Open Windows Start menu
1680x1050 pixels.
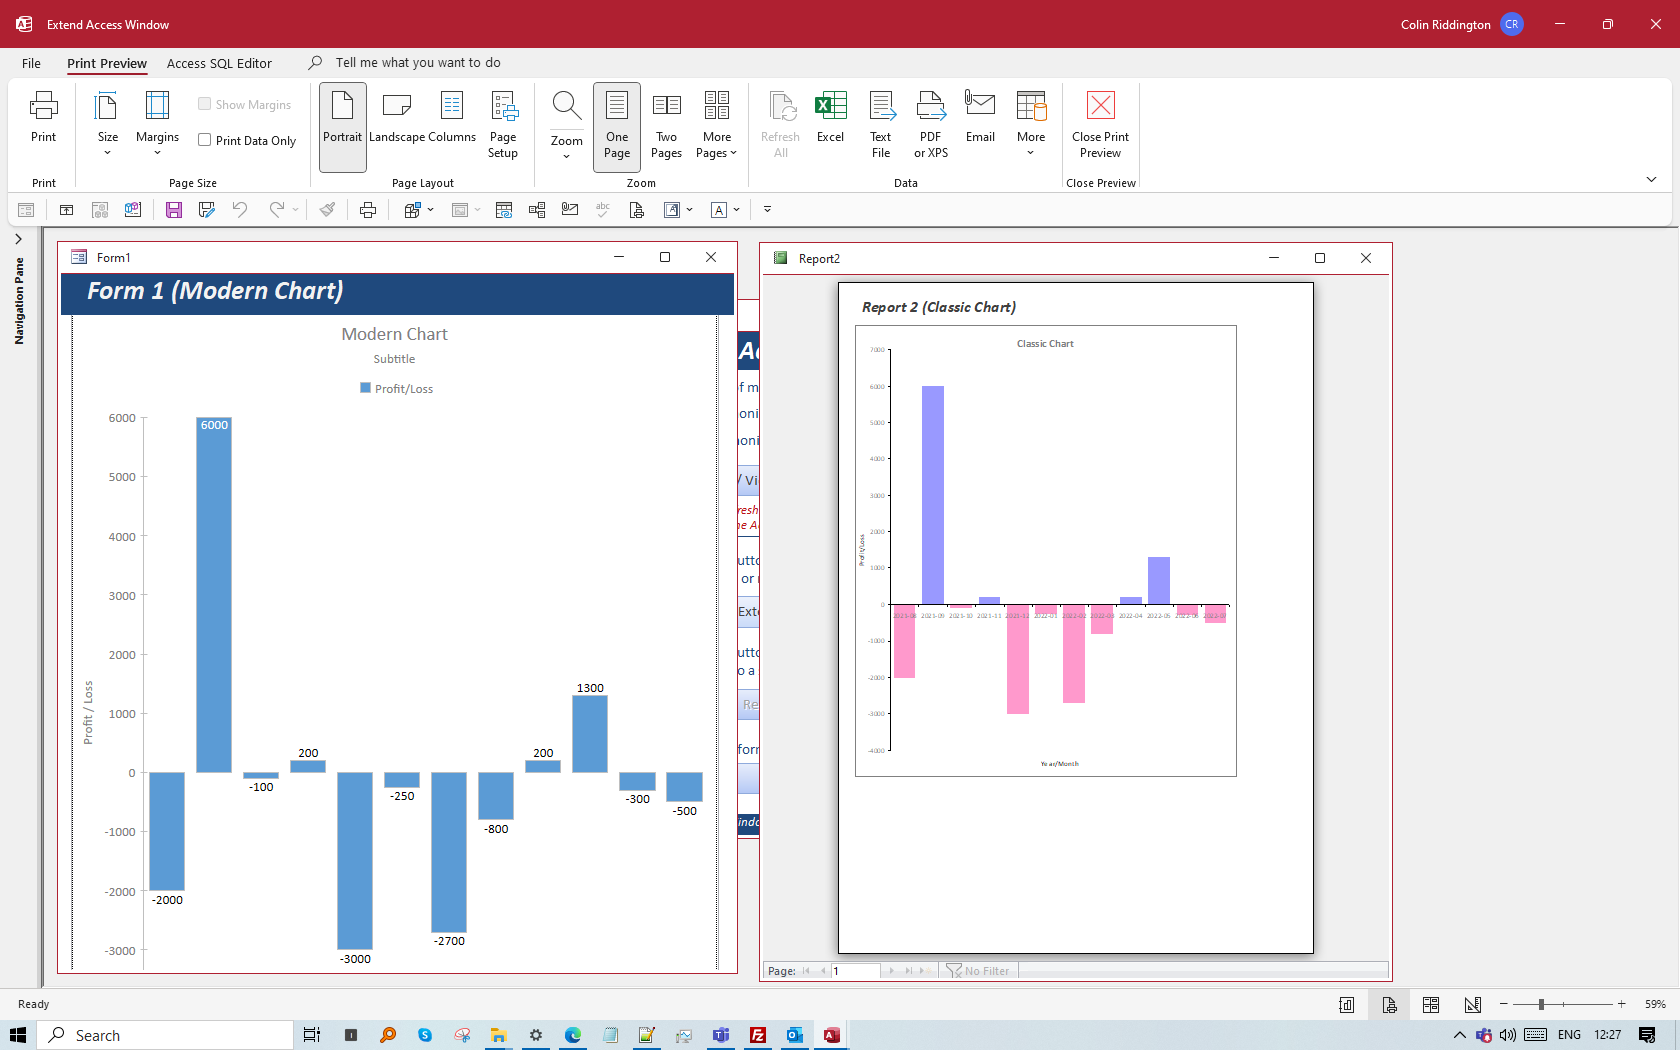18,1035
